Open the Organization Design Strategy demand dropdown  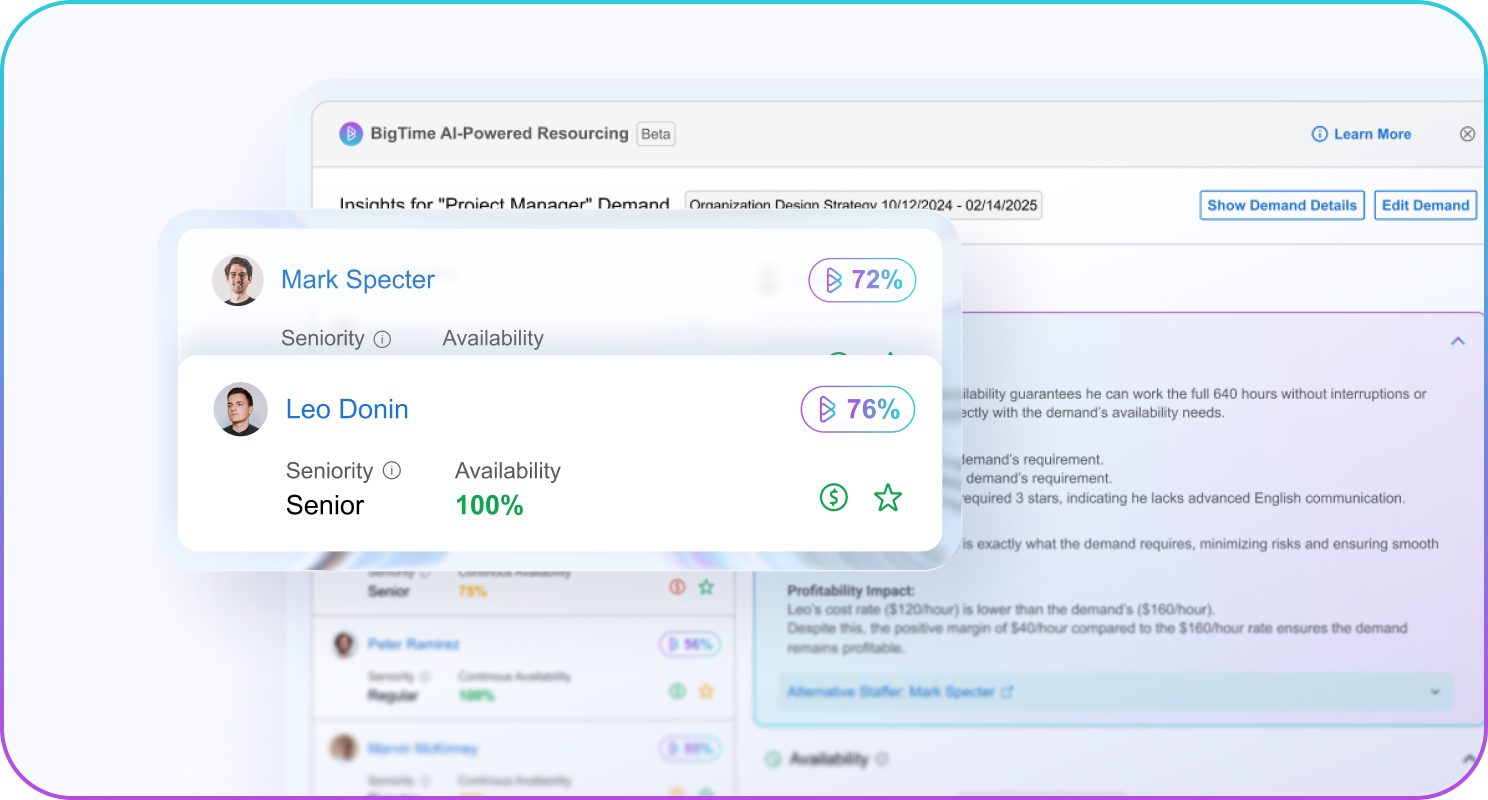pos(863,206)
